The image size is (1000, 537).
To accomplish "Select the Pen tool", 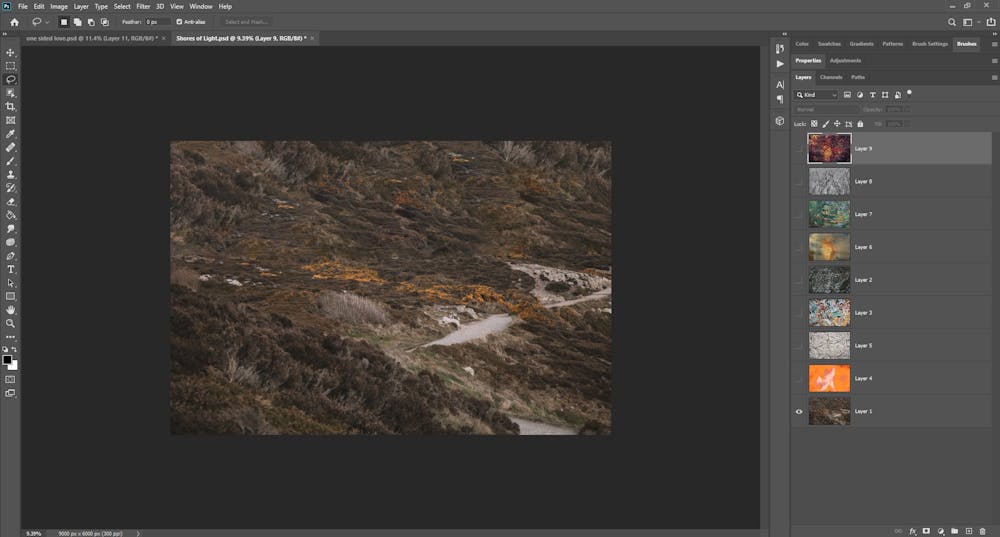I will (10, 256).
